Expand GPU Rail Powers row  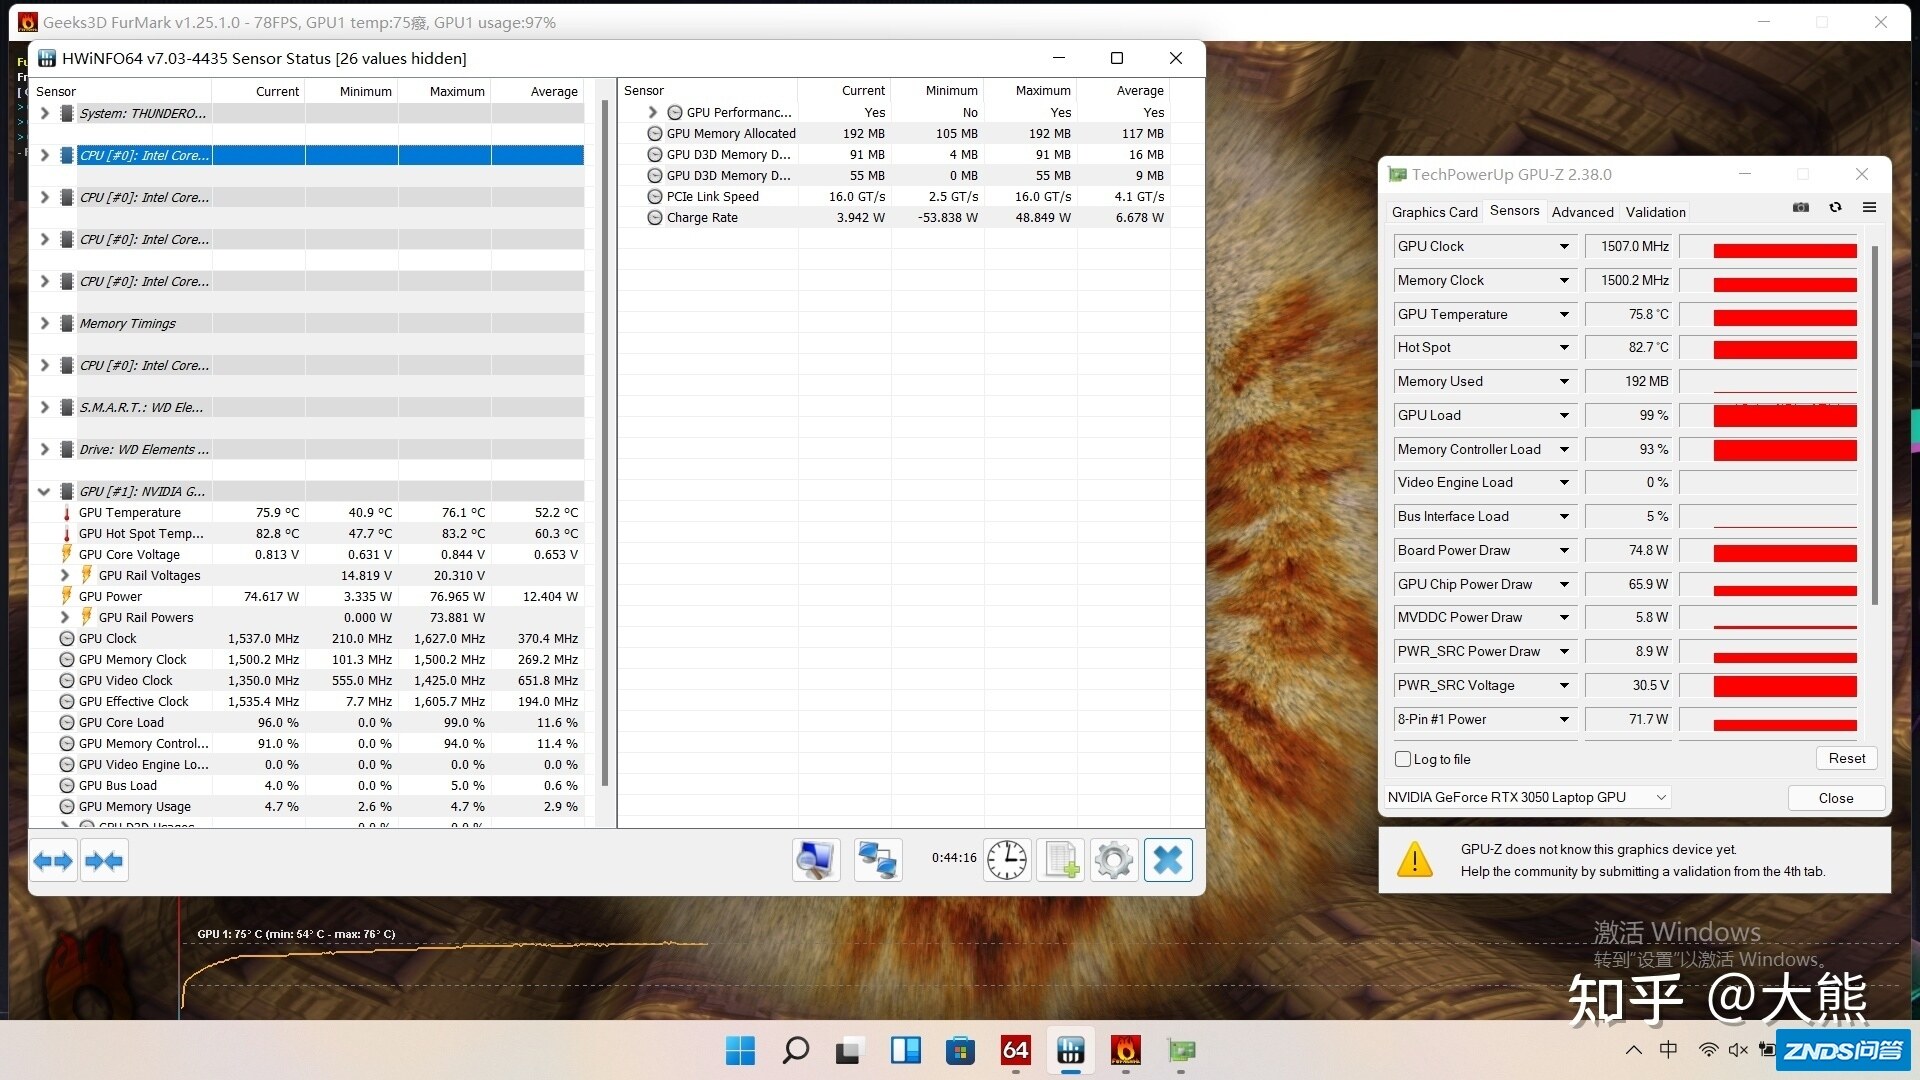pyautogui.click(x=65, y=617)
